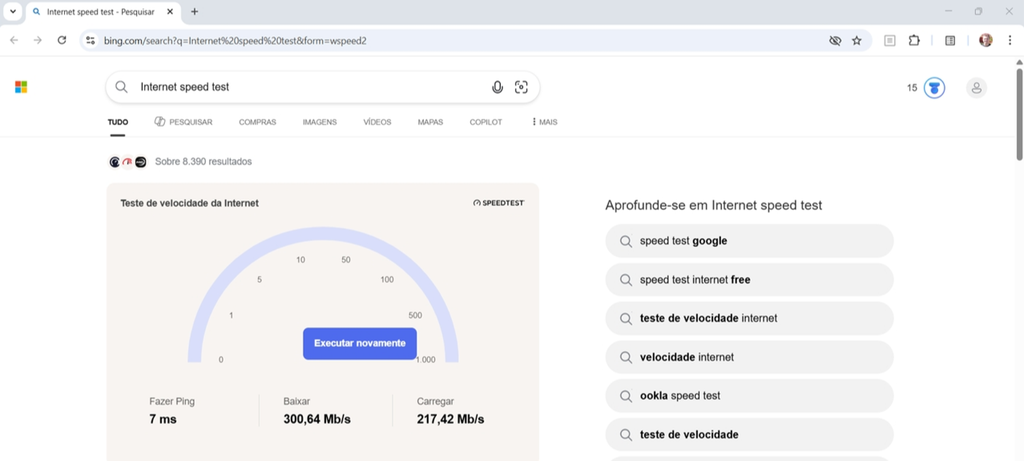Restore down the browser window
Image resolution: width=1024 pixels, height=461 pixels.
[978, 11]
